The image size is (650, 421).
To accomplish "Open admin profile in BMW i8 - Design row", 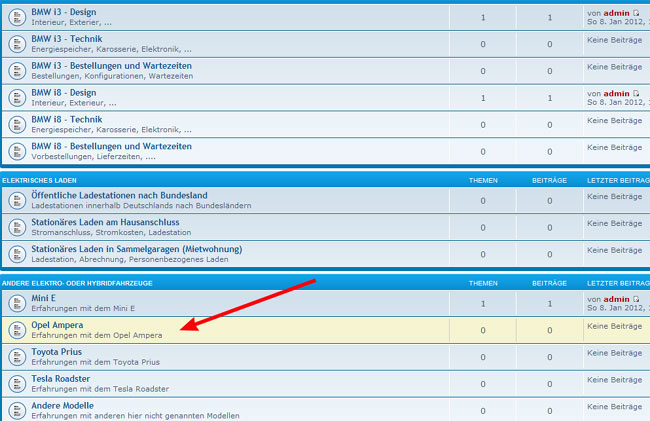I will click(616, 93).
